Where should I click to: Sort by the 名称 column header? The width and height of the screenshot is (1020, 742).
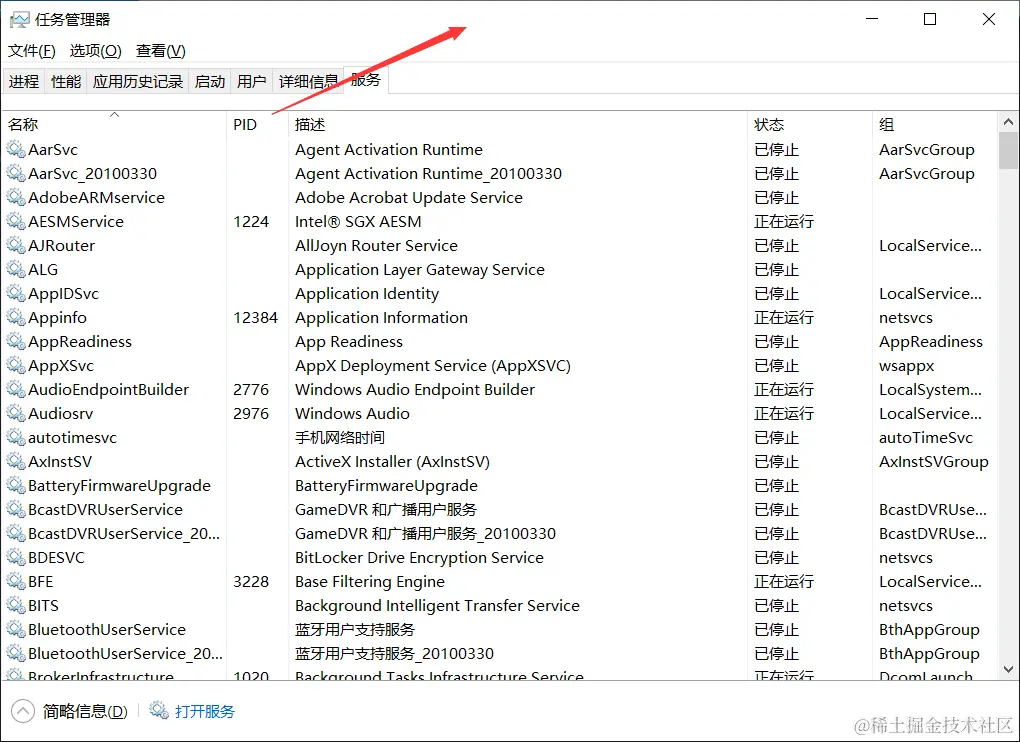coord(114,124)
